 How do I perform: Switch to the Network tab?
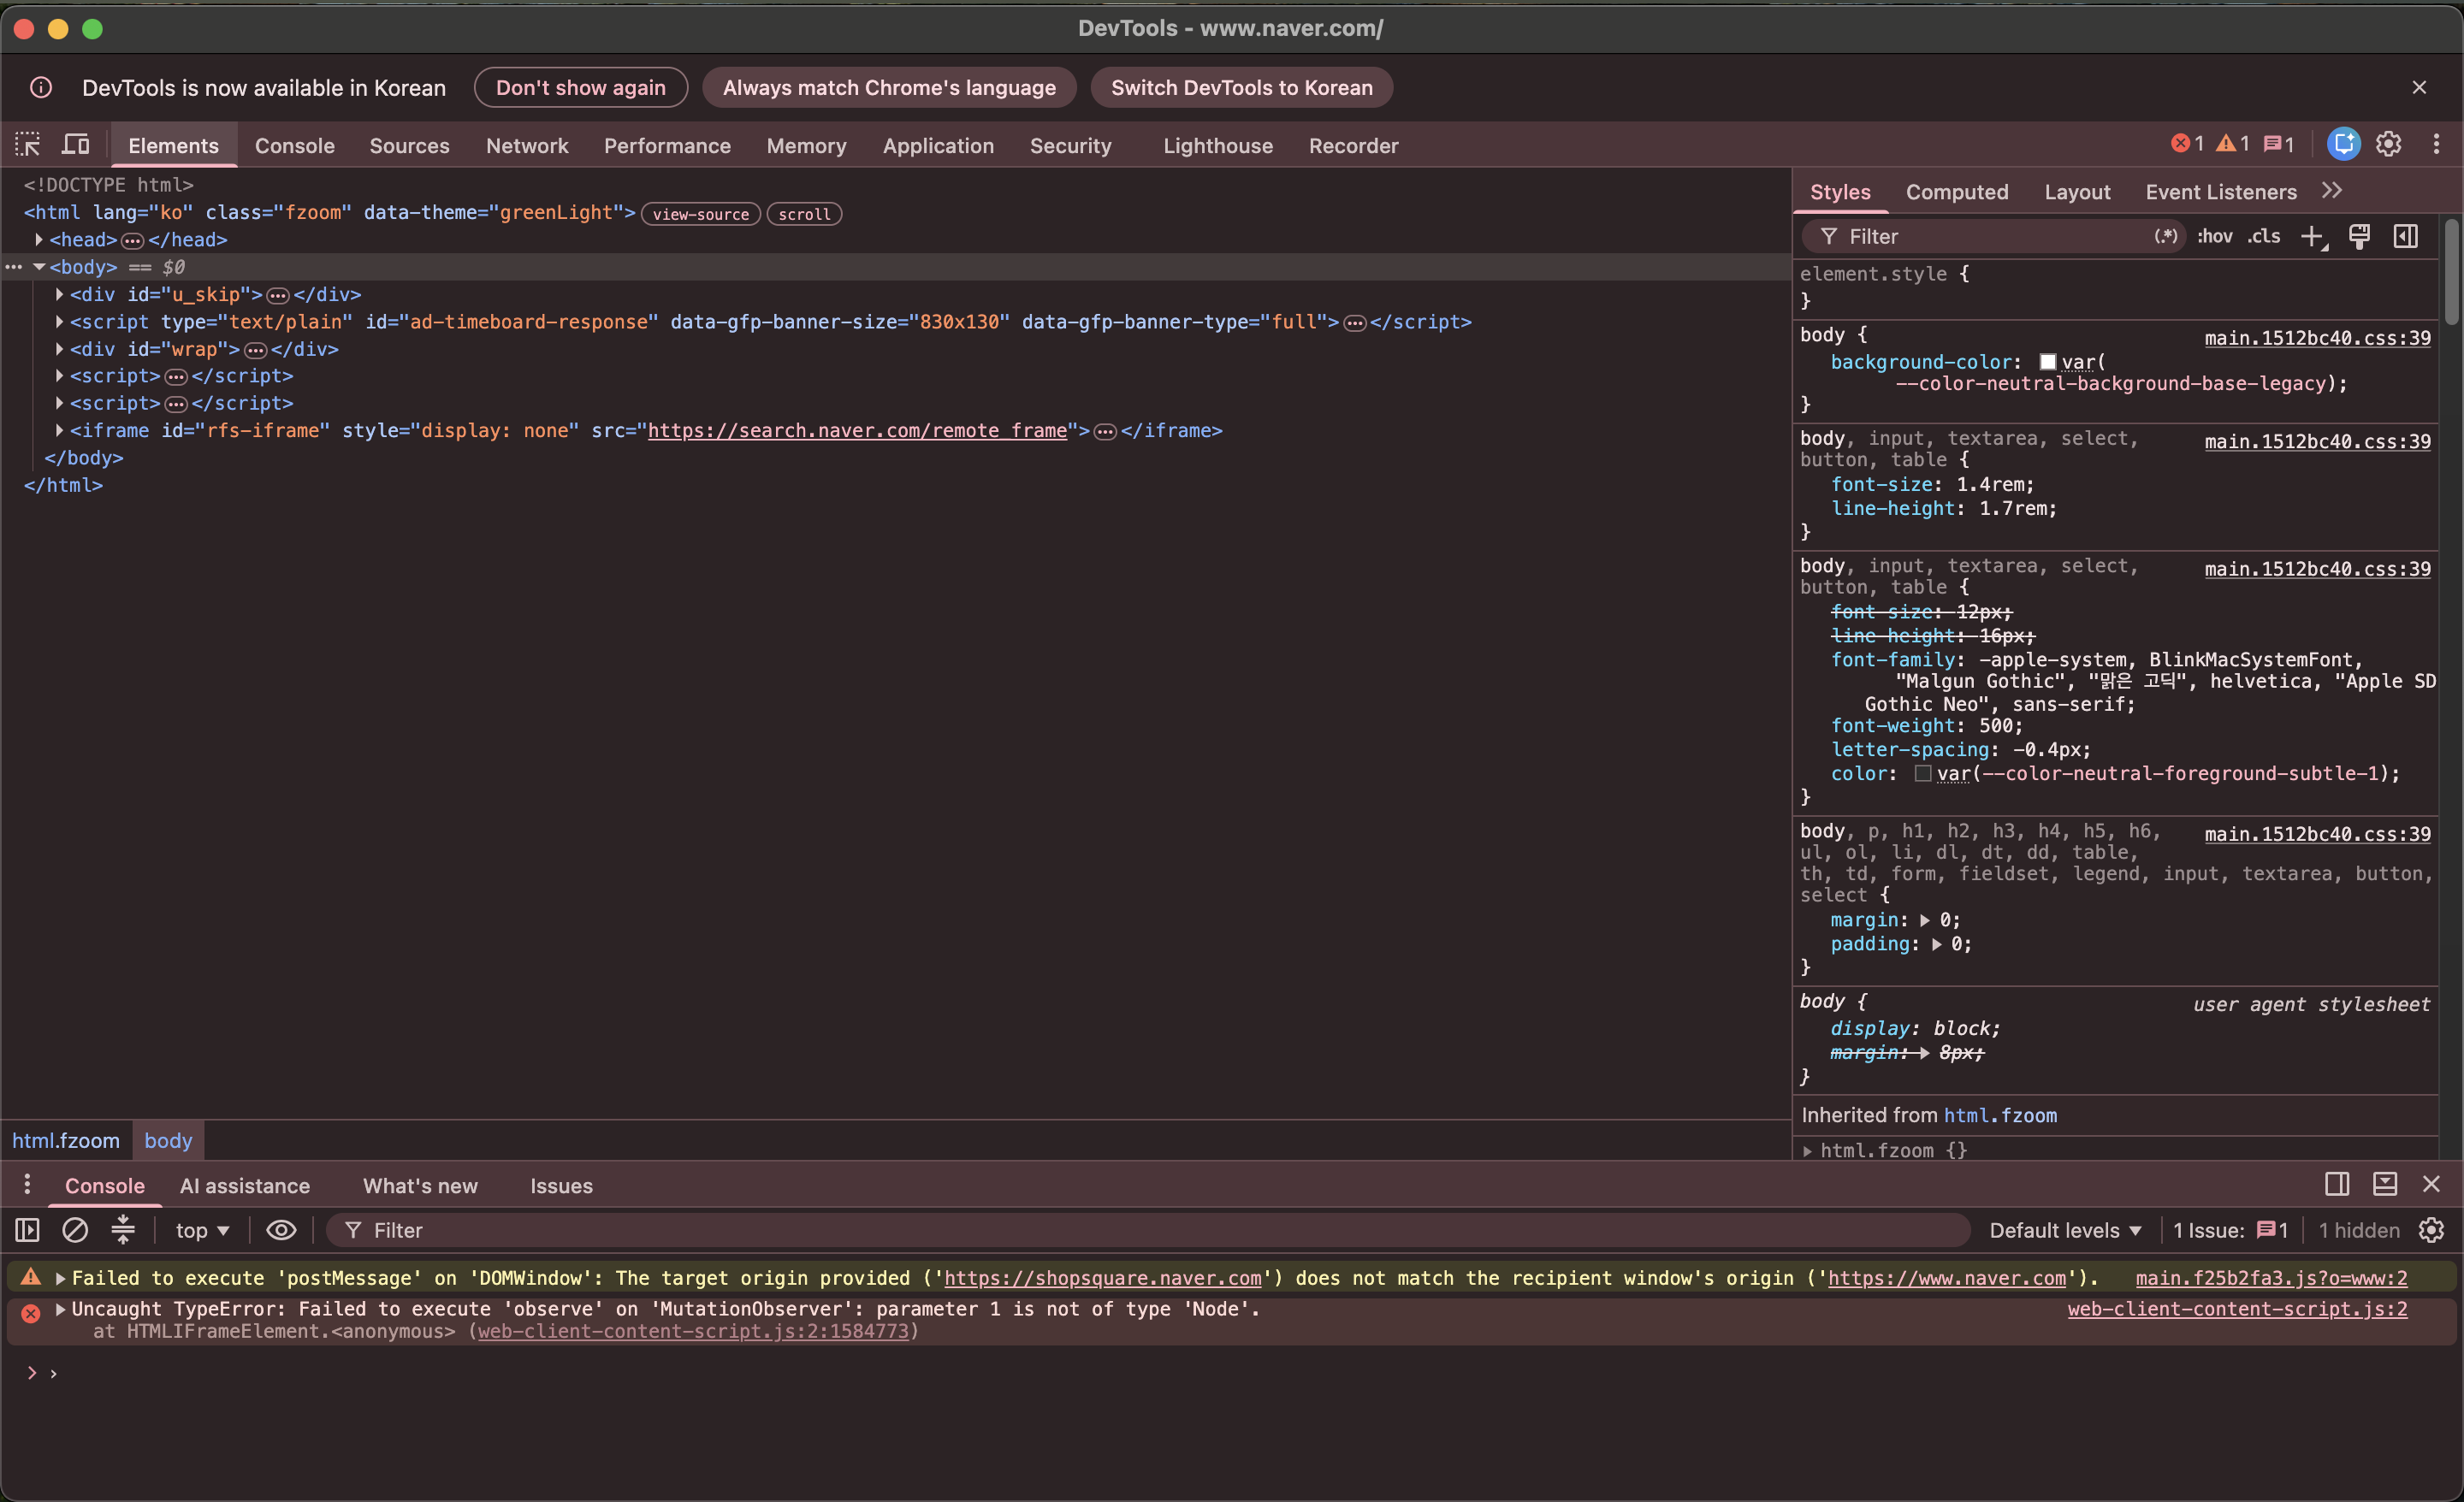tap(527, 146)
